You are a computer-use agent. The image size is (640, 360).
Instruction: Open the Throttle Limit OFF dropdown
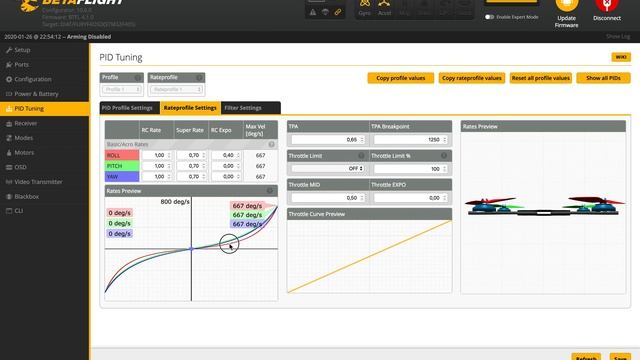(x=328, y=169)
